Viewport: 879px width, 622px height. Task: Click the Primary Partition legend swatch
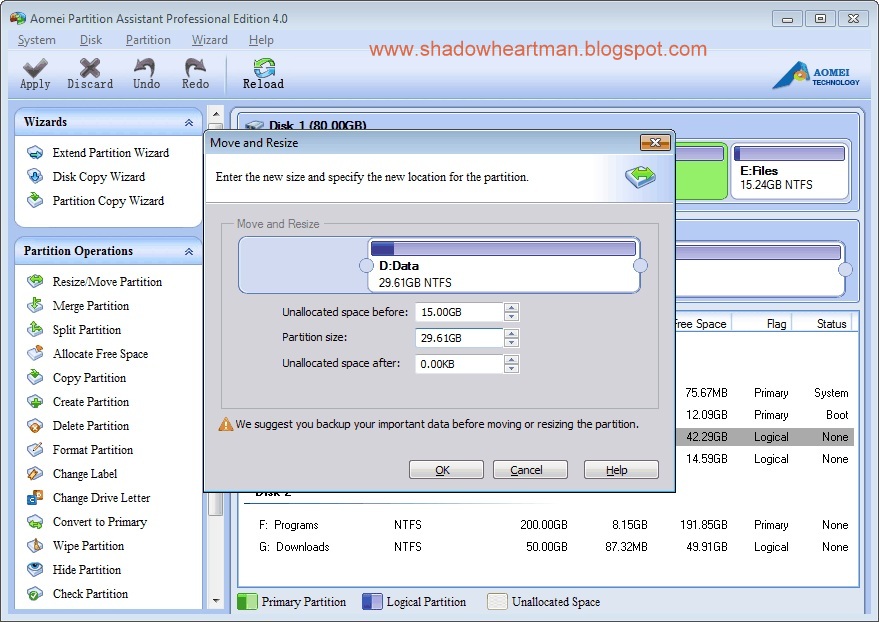[247, 601]
